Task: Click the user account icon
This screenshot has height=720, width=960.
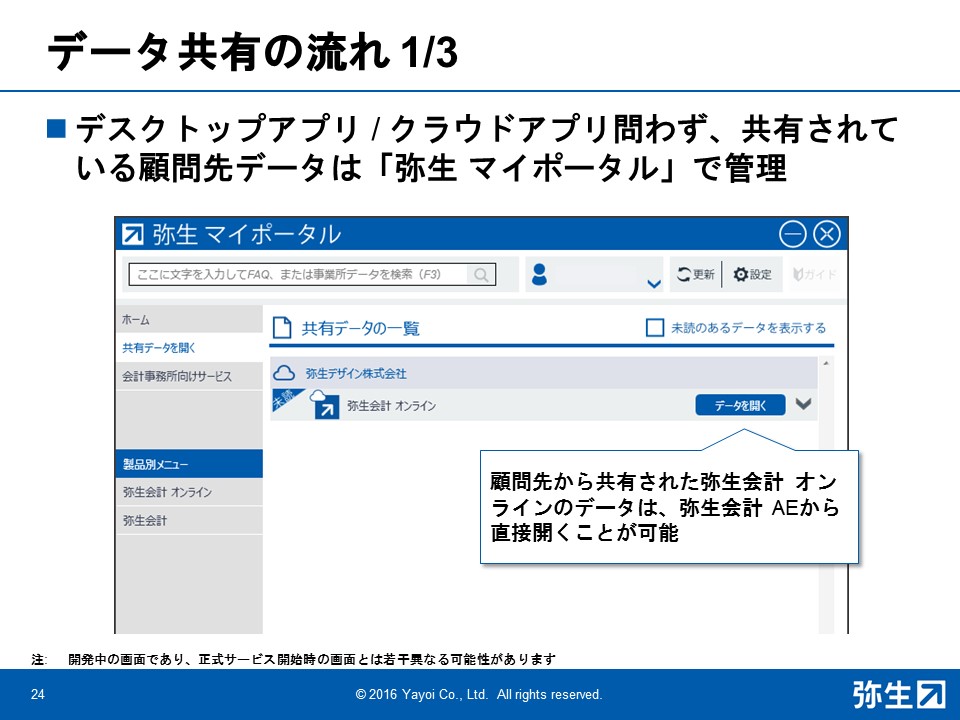Action: [x=539, y=274]
